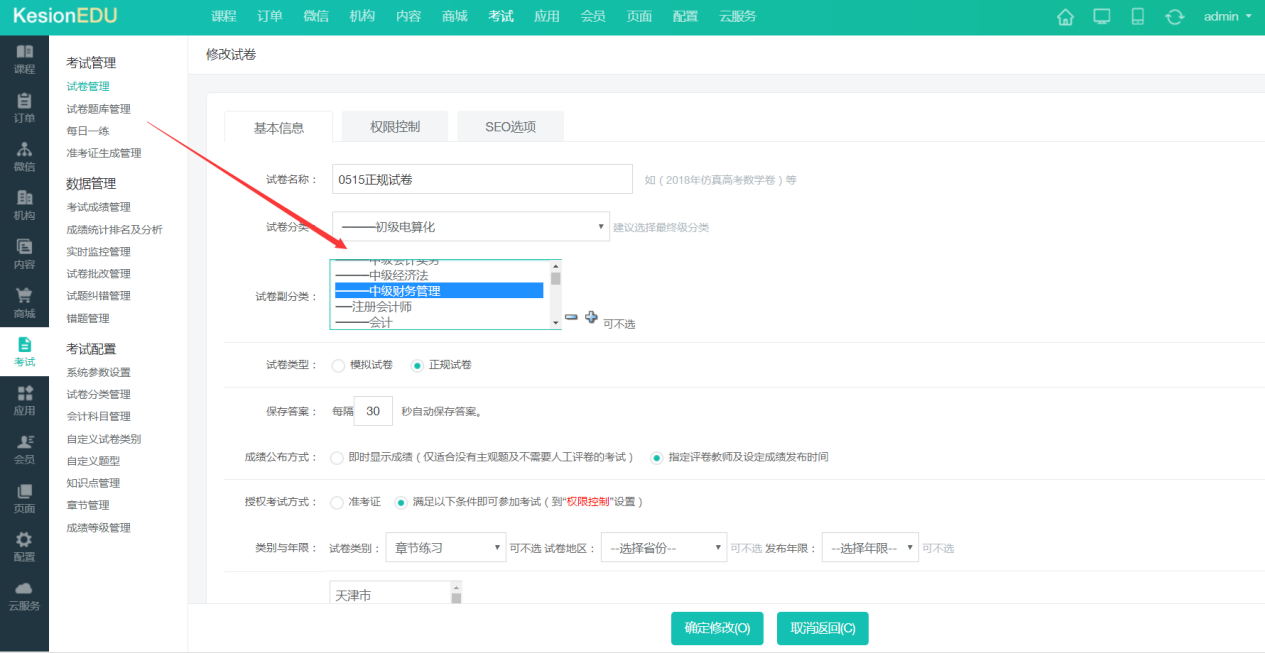Switch to the 权限控制 tab
The height and width of the screenshot is (653, 1265).
(x=396, y=126)
